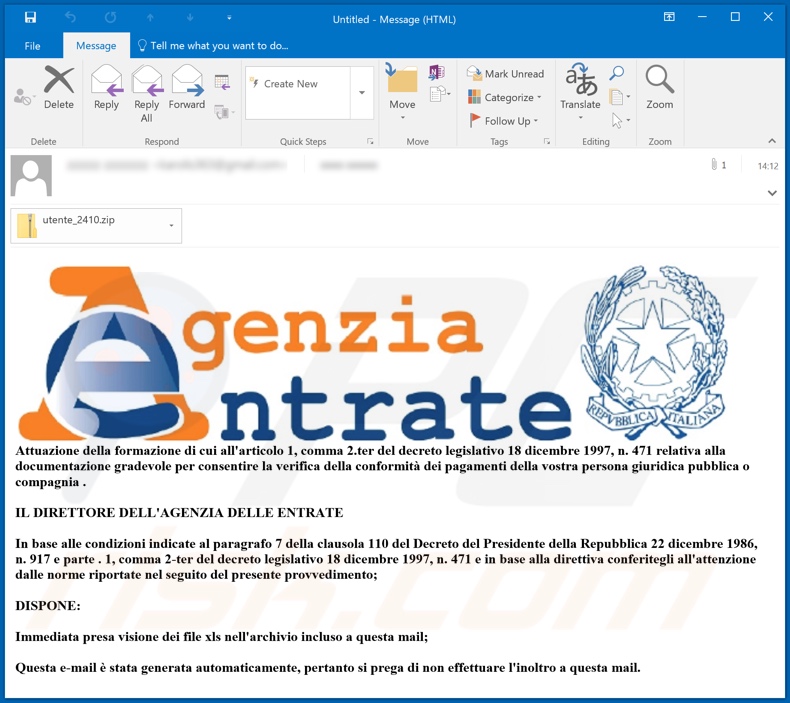Click the Tell me what you want box
This screenshot has height=703, width=790.
pos(214,46)
